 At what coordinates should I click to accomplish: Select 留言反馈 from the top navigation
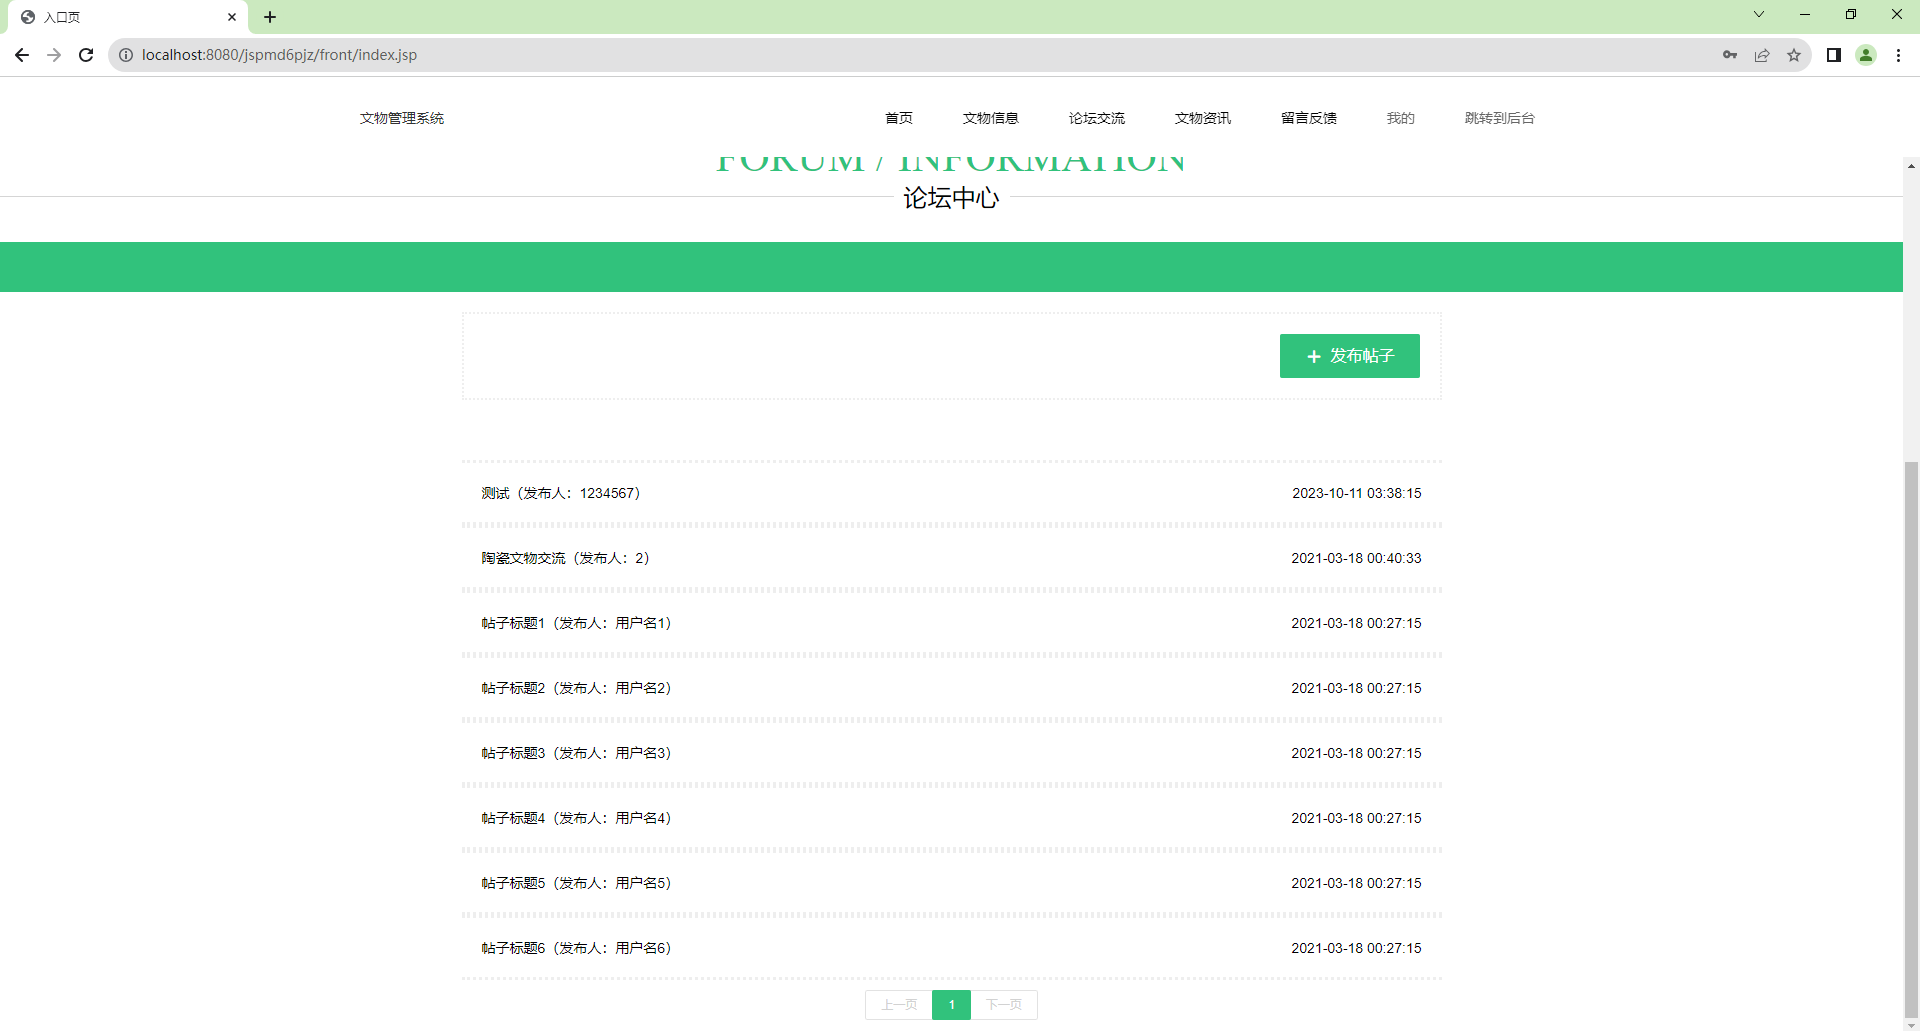click(1308, 118)
